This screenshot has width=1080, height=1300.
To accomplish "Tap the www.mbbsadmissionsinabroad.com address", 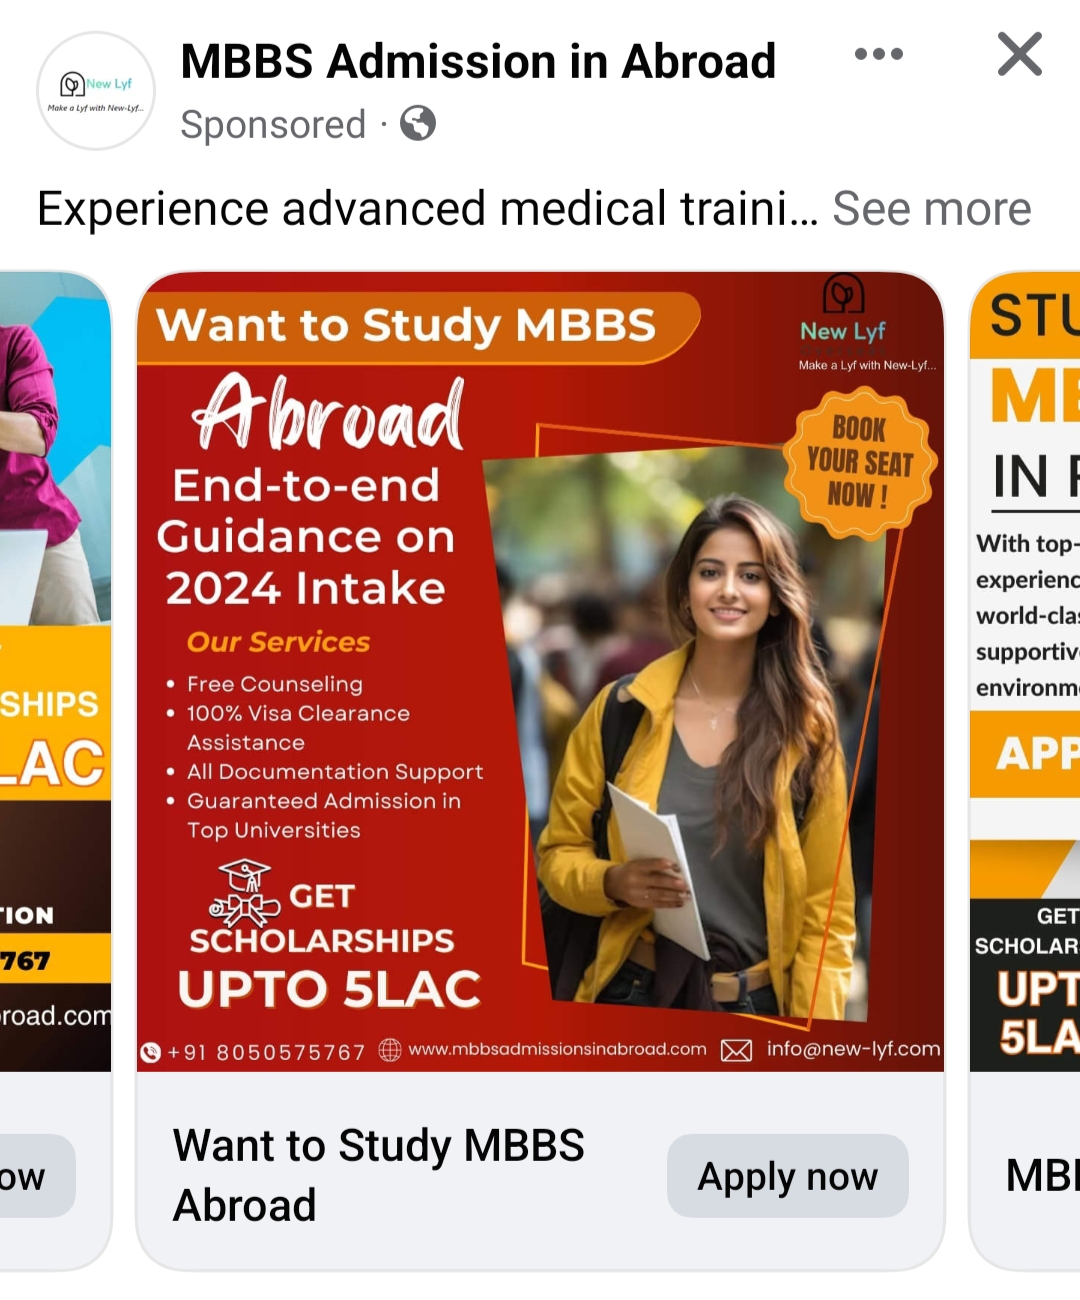I will pyautogui.click(x=557, y=1050).
